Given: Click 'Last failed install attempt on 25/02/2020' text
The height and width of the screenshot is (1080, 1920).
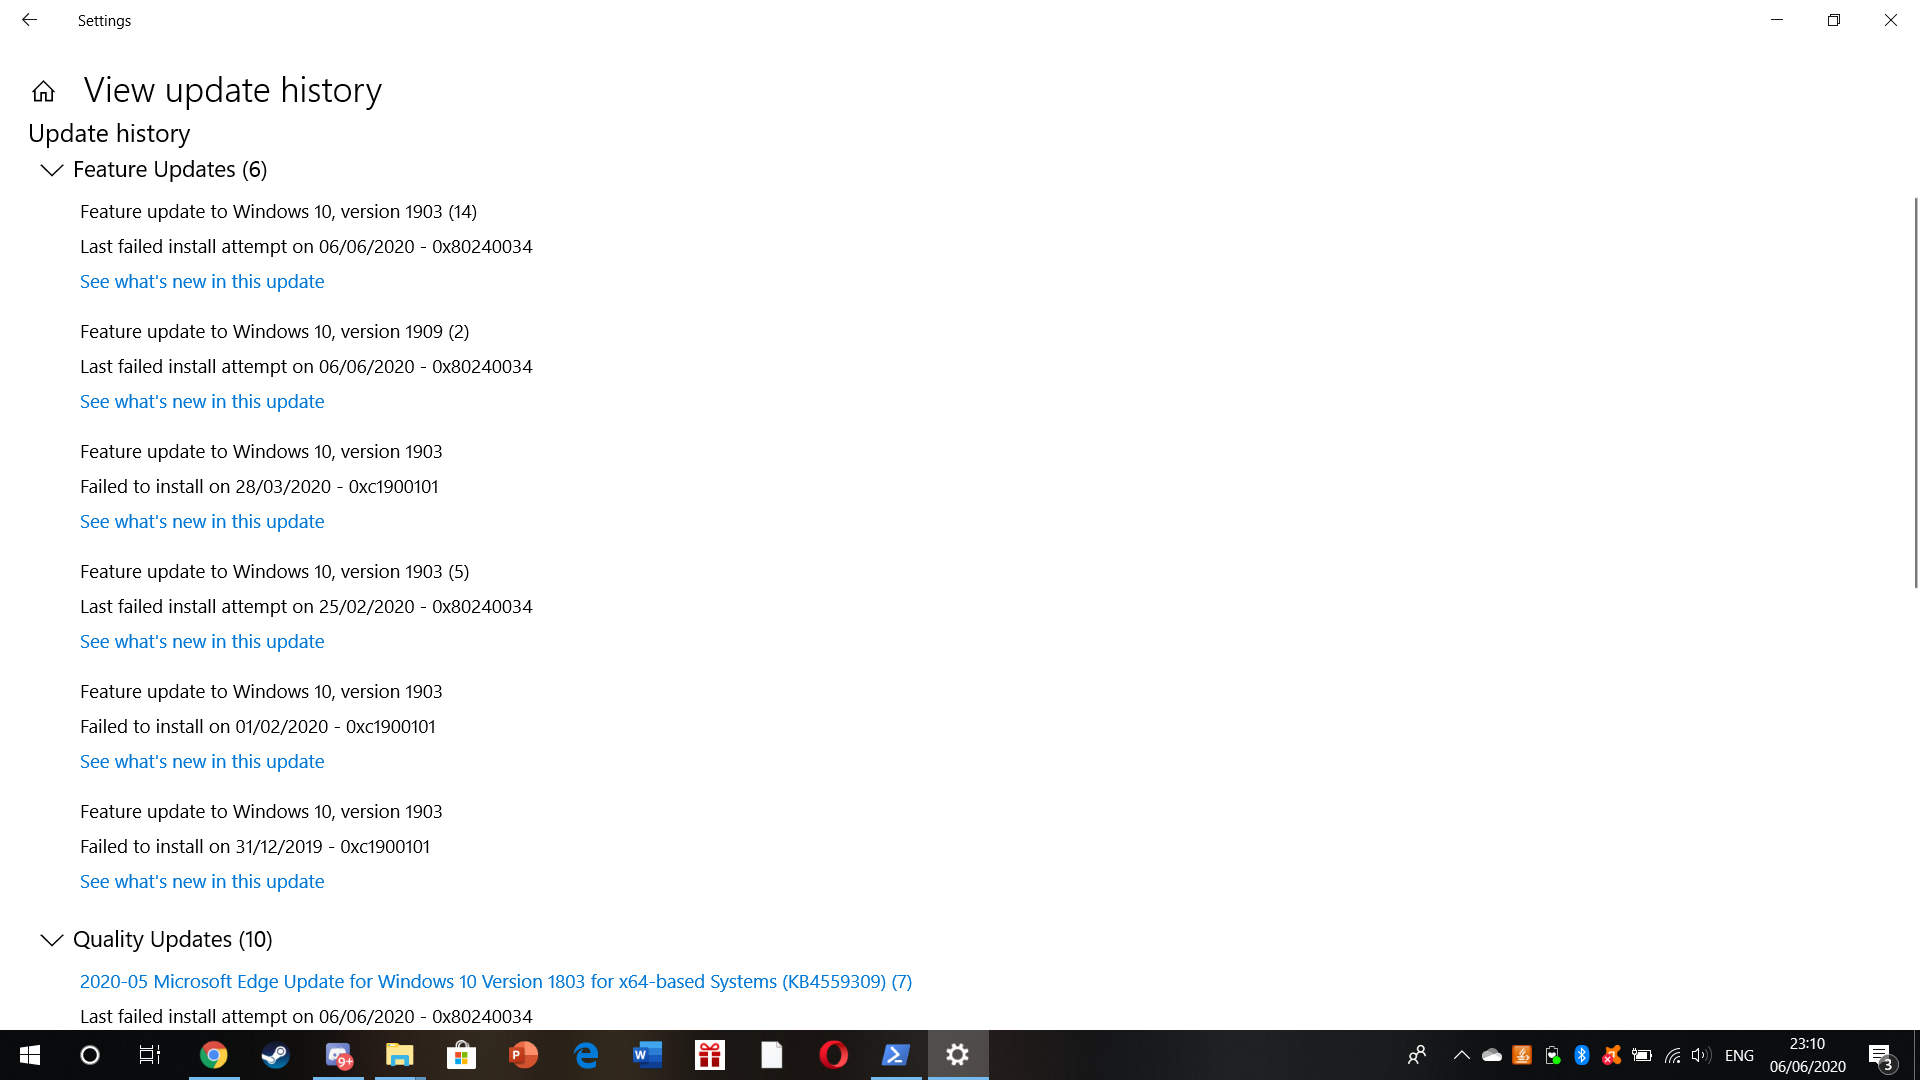Looking at the screenshot, I should click(x=247, y=606).
